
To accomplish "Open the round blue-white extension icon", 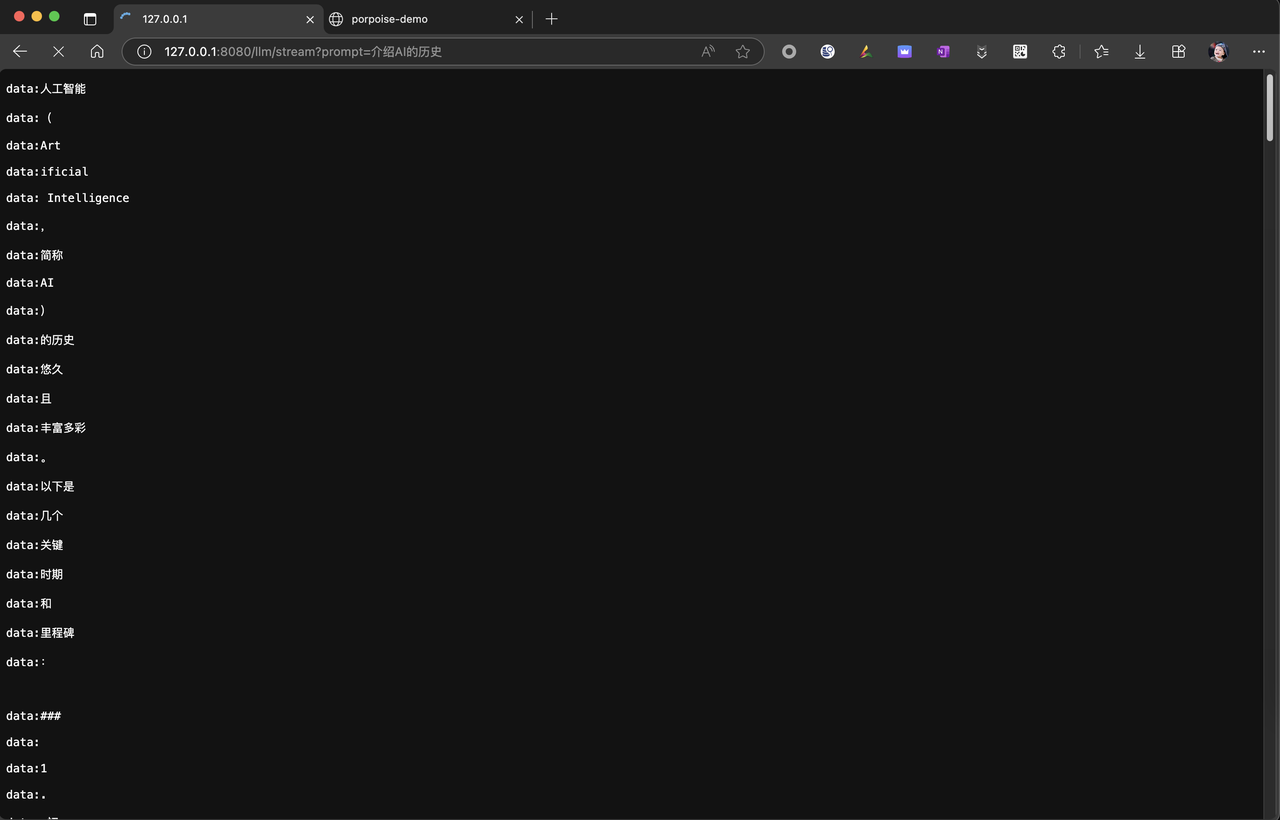I will pos(828,52).
